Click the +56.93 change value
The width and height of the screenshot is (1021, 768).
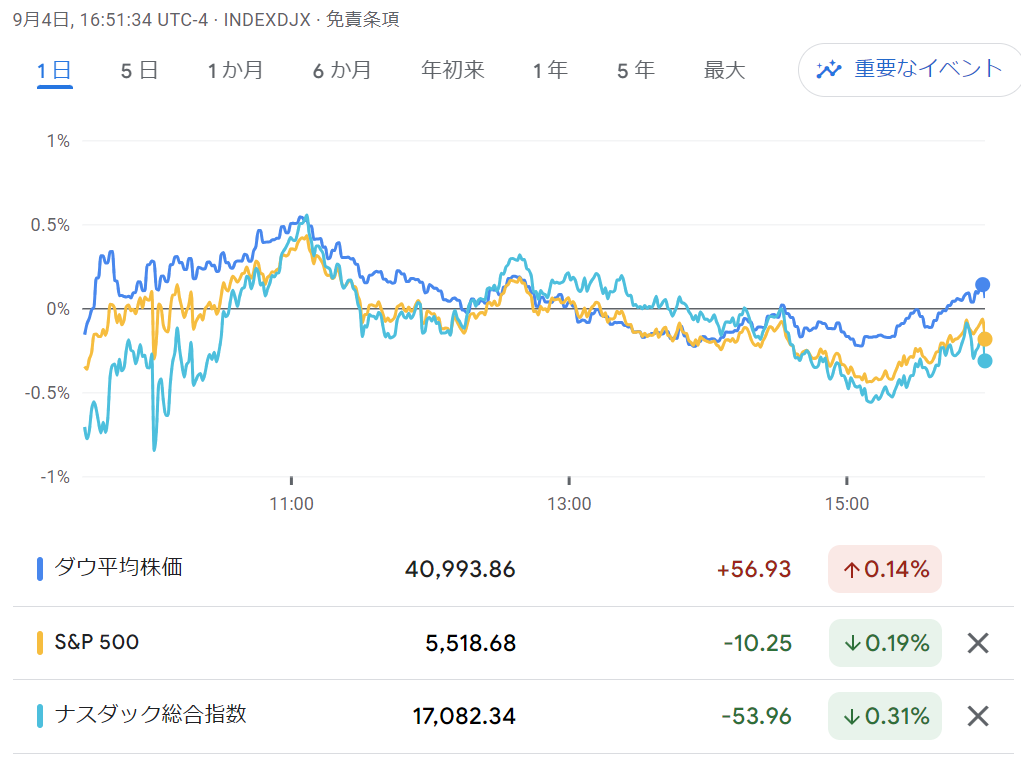coord(754,569)
